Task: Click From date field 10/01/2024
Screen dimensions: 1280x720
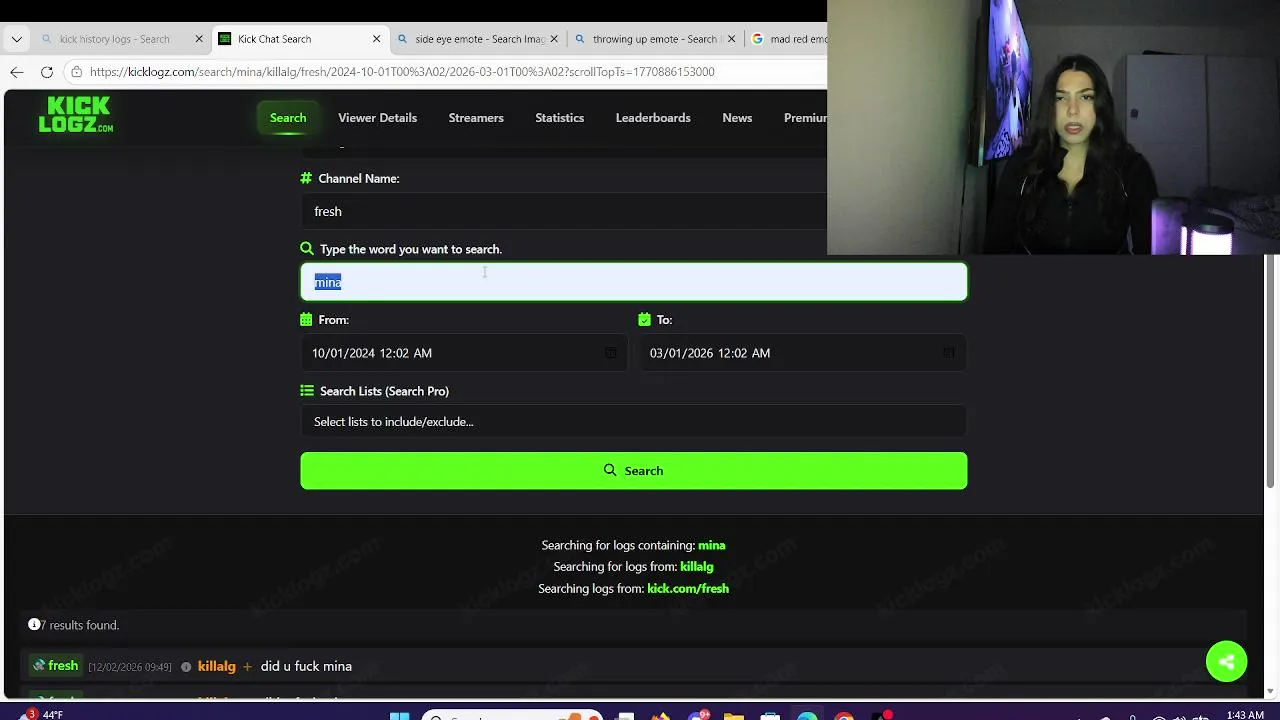Action: pos(464,353)
